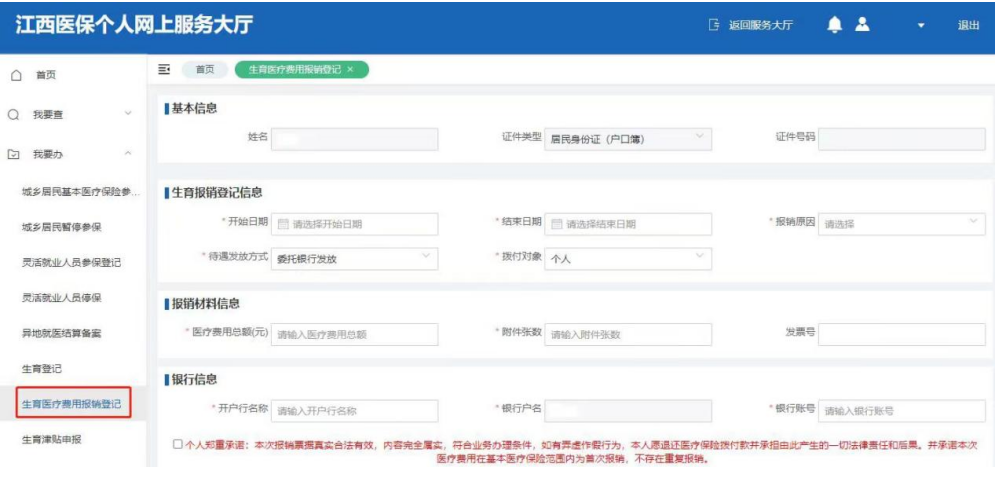Click calendar icon in 结束日期 field

[x=557, y=224]
